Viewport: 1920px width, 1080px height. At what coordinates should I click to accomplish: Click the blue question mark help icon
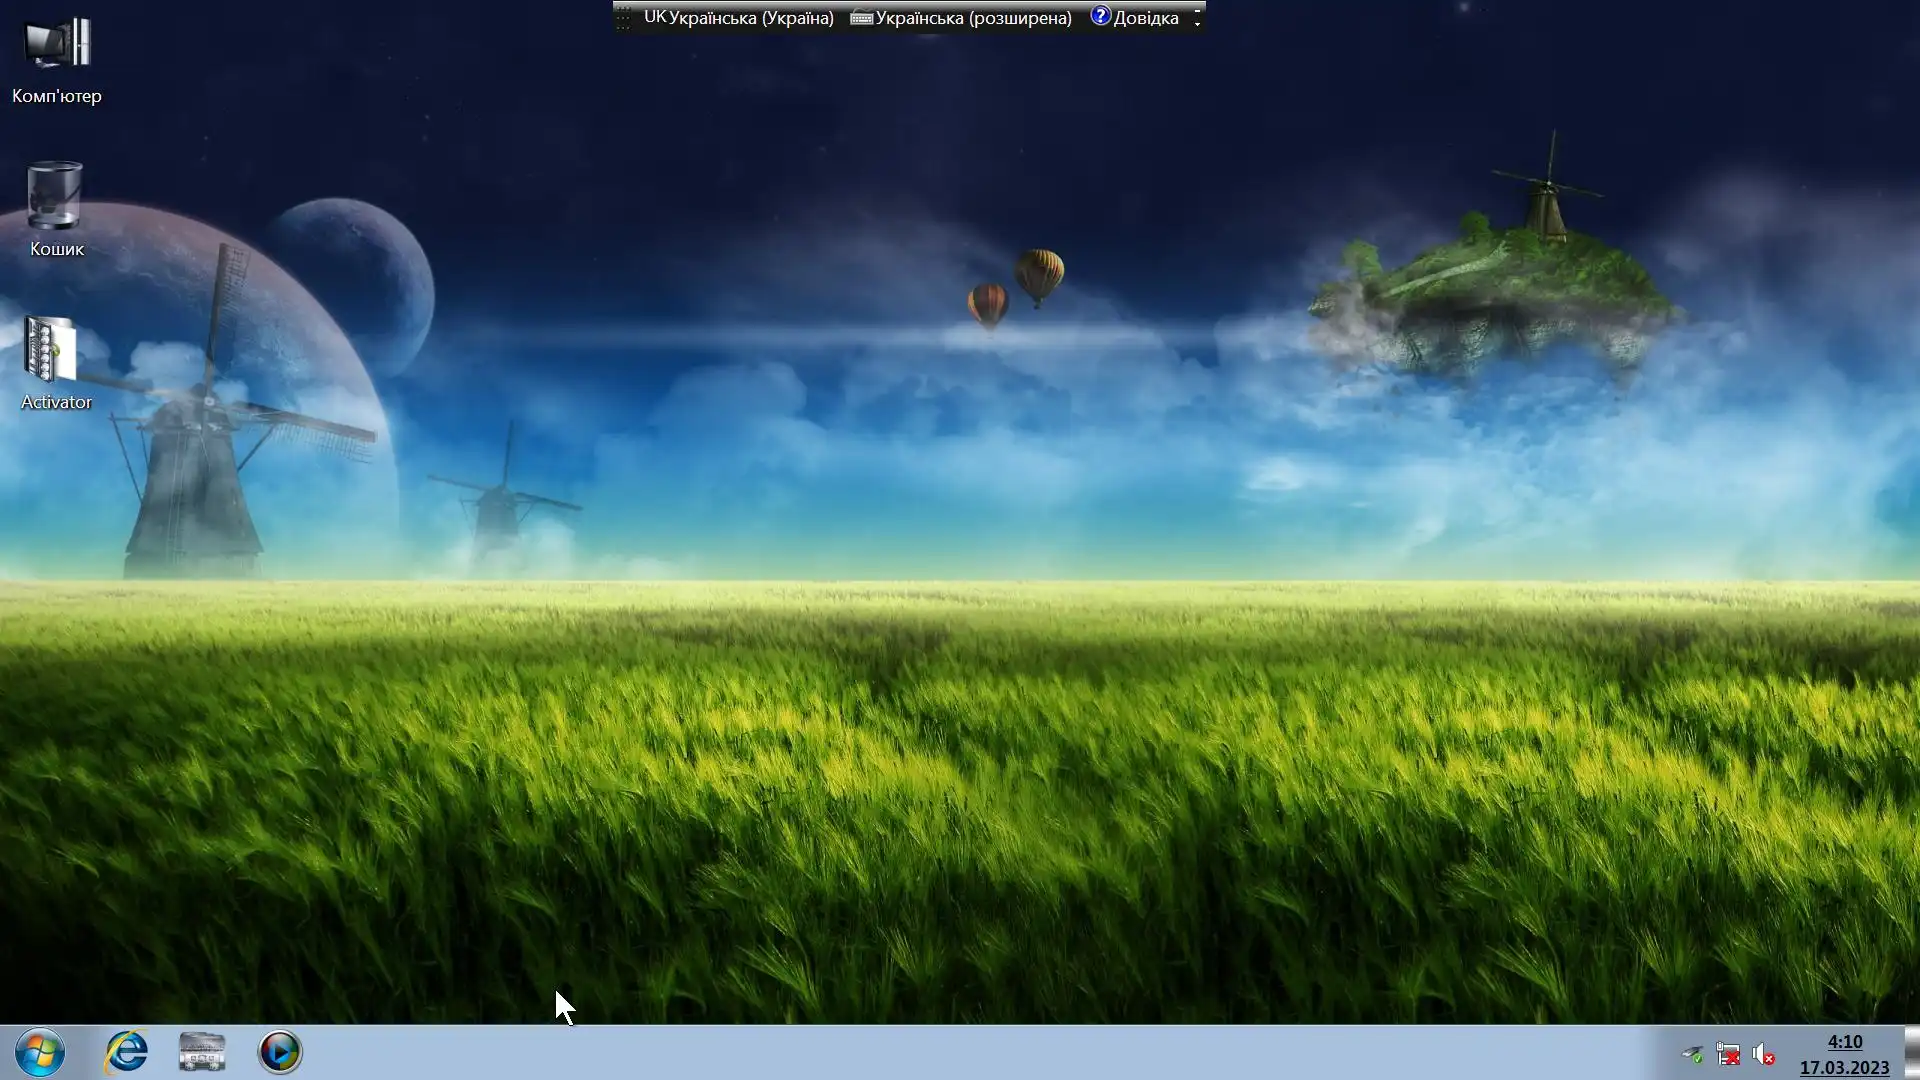coord(1100,16)
